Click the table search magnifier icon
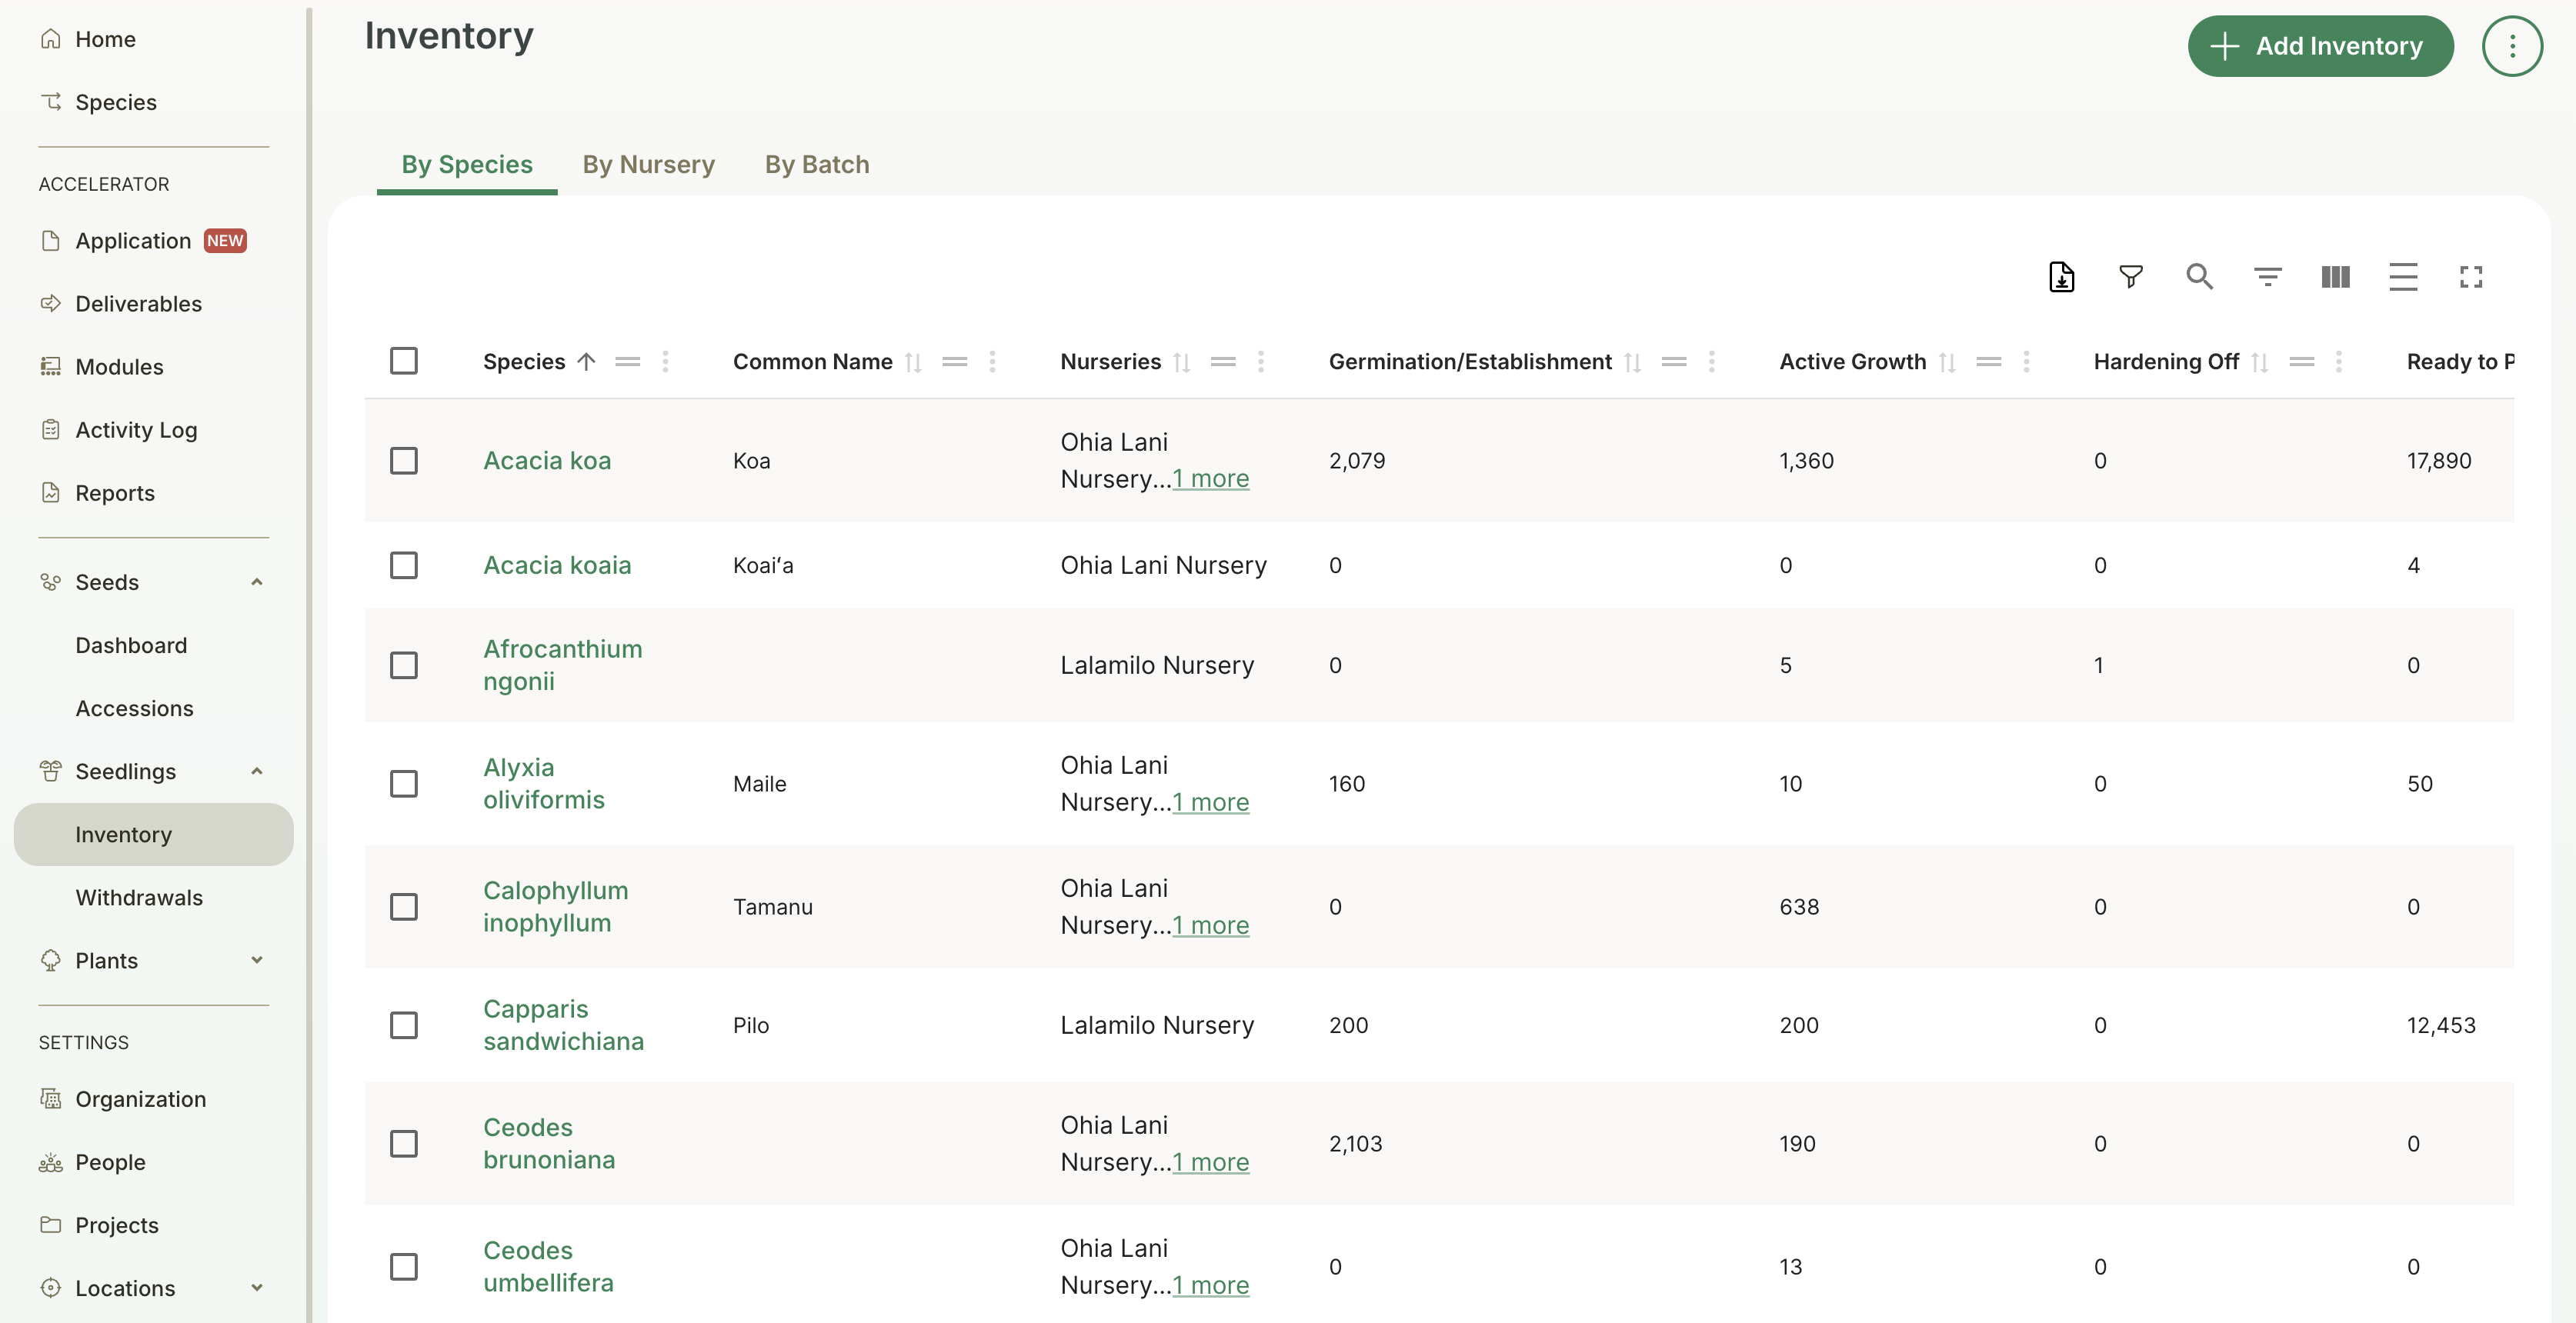The width and height of the screenshot is (2576, 1323). click(2198, 277)
